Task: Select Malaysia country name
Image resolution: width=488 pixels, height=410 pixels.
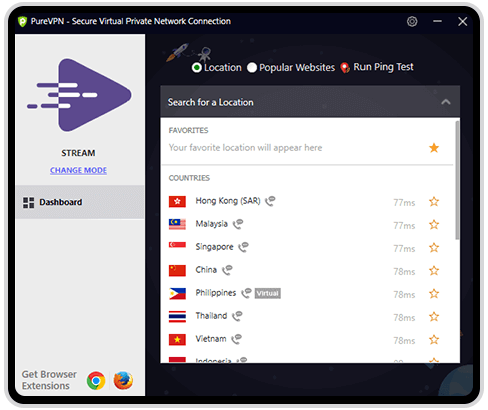Action: point(211,224)
